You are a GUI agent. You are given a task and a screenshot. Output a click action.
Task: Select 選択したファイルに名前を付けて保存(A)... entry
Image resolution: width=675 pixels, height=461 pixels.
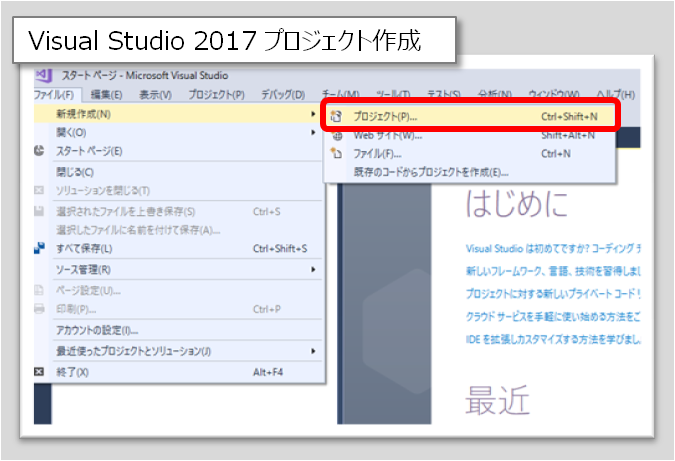179,230
